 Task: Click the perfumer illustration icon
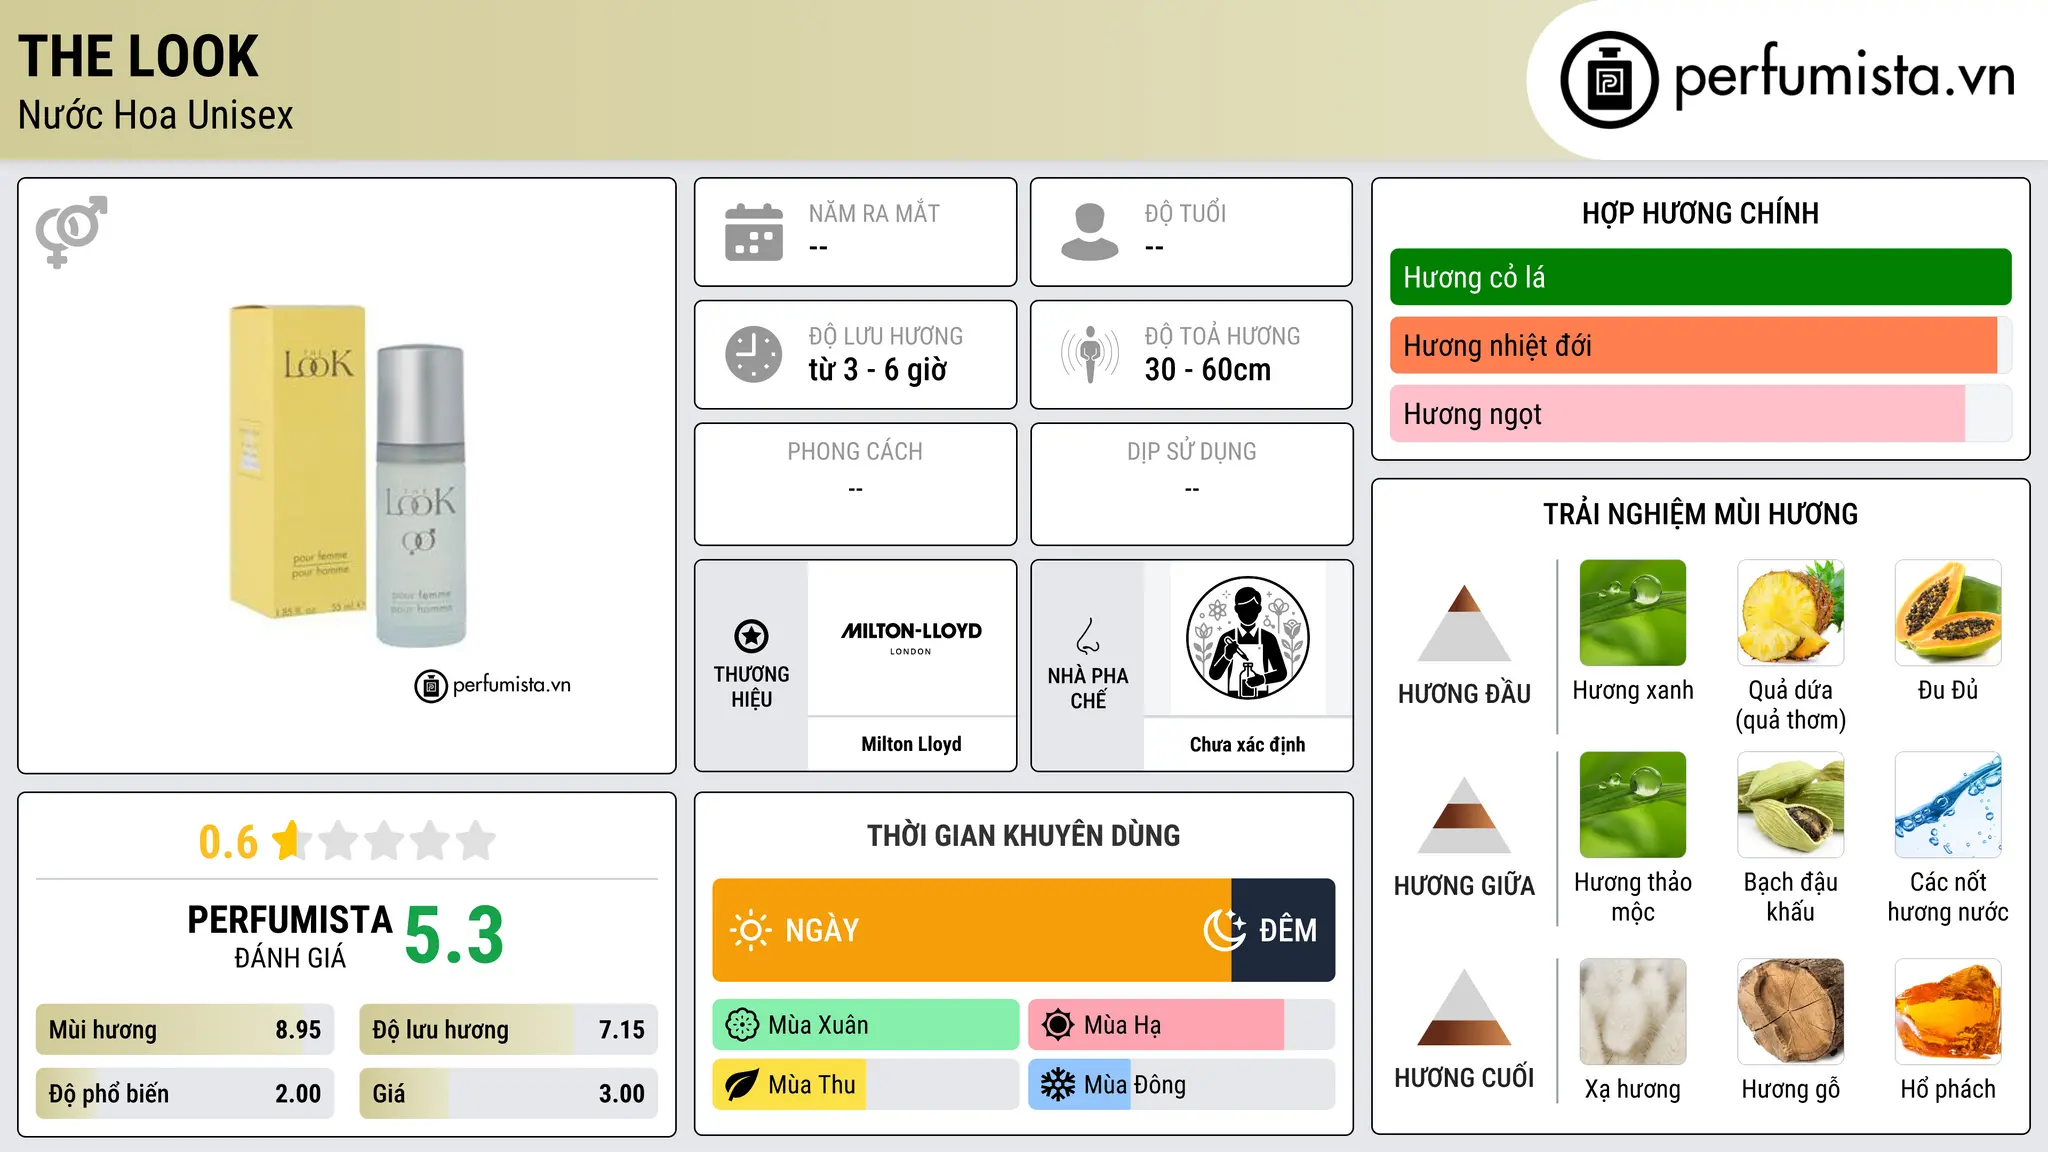coord(1248,638)
